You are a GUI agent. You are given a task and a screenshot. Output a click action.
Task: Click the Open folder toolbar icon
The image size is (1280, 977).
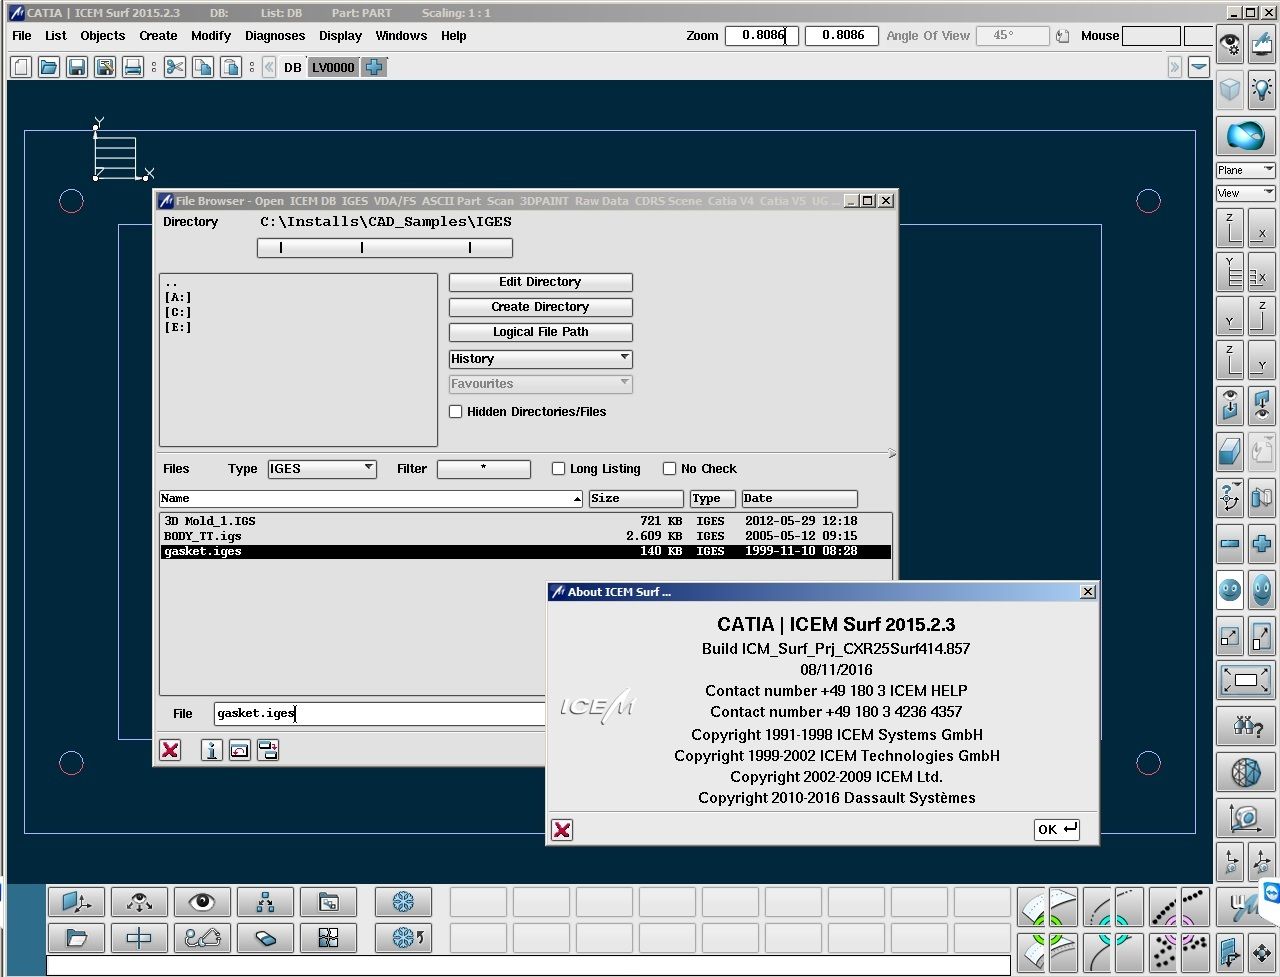pos(49,67)
